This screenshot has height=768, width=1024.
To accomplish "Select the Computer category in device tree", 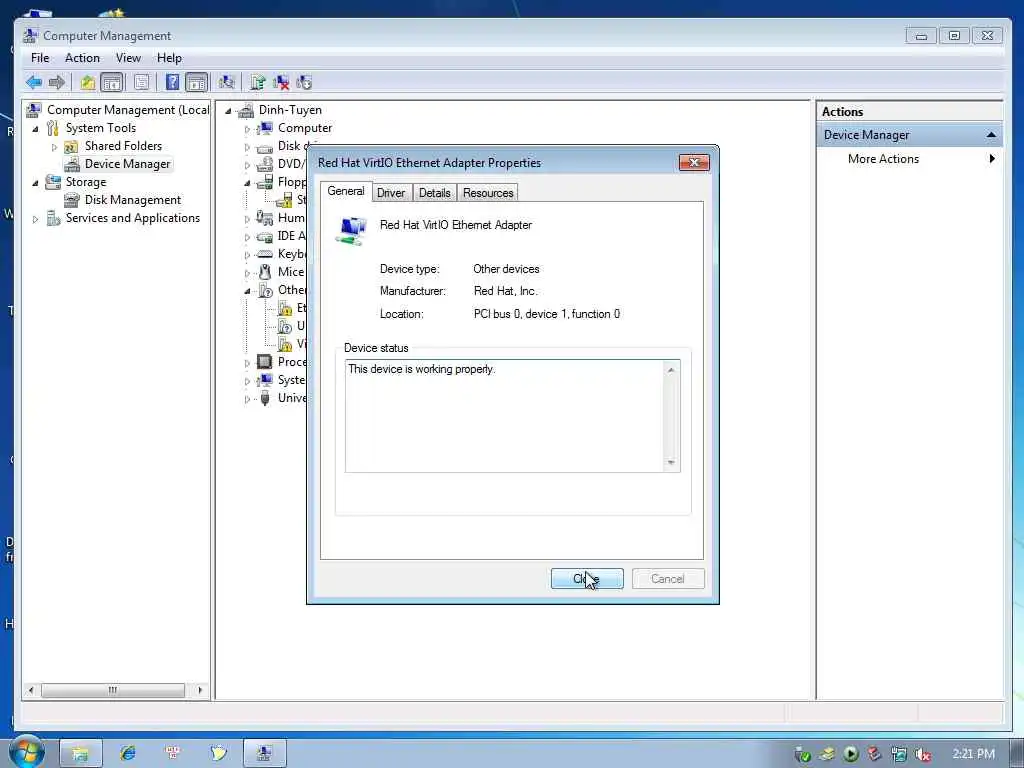I will point(304,128).
